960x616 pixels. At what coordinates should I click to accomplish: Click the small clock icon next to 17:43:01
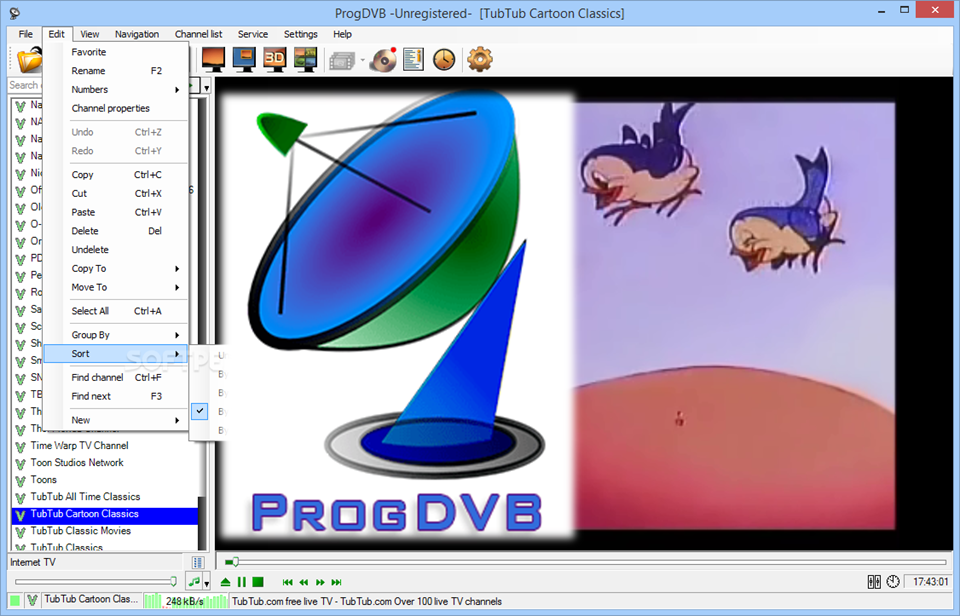893,581
